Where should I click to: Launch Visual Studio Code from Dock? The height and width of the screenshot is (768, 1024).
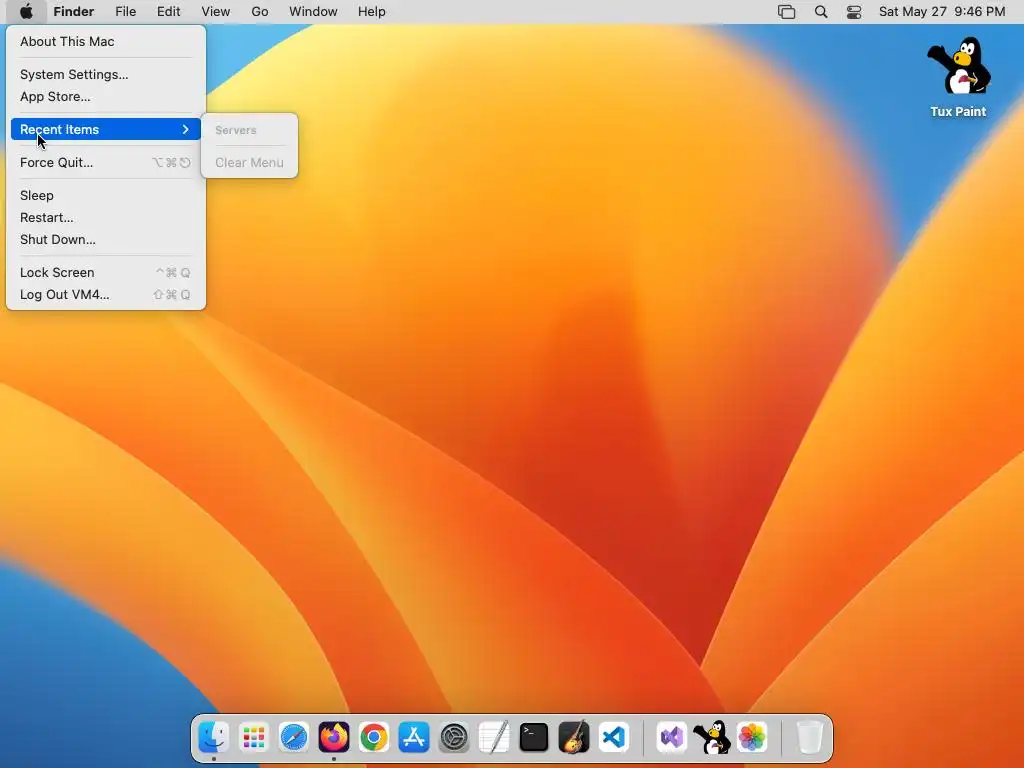[x=614, y=738]
